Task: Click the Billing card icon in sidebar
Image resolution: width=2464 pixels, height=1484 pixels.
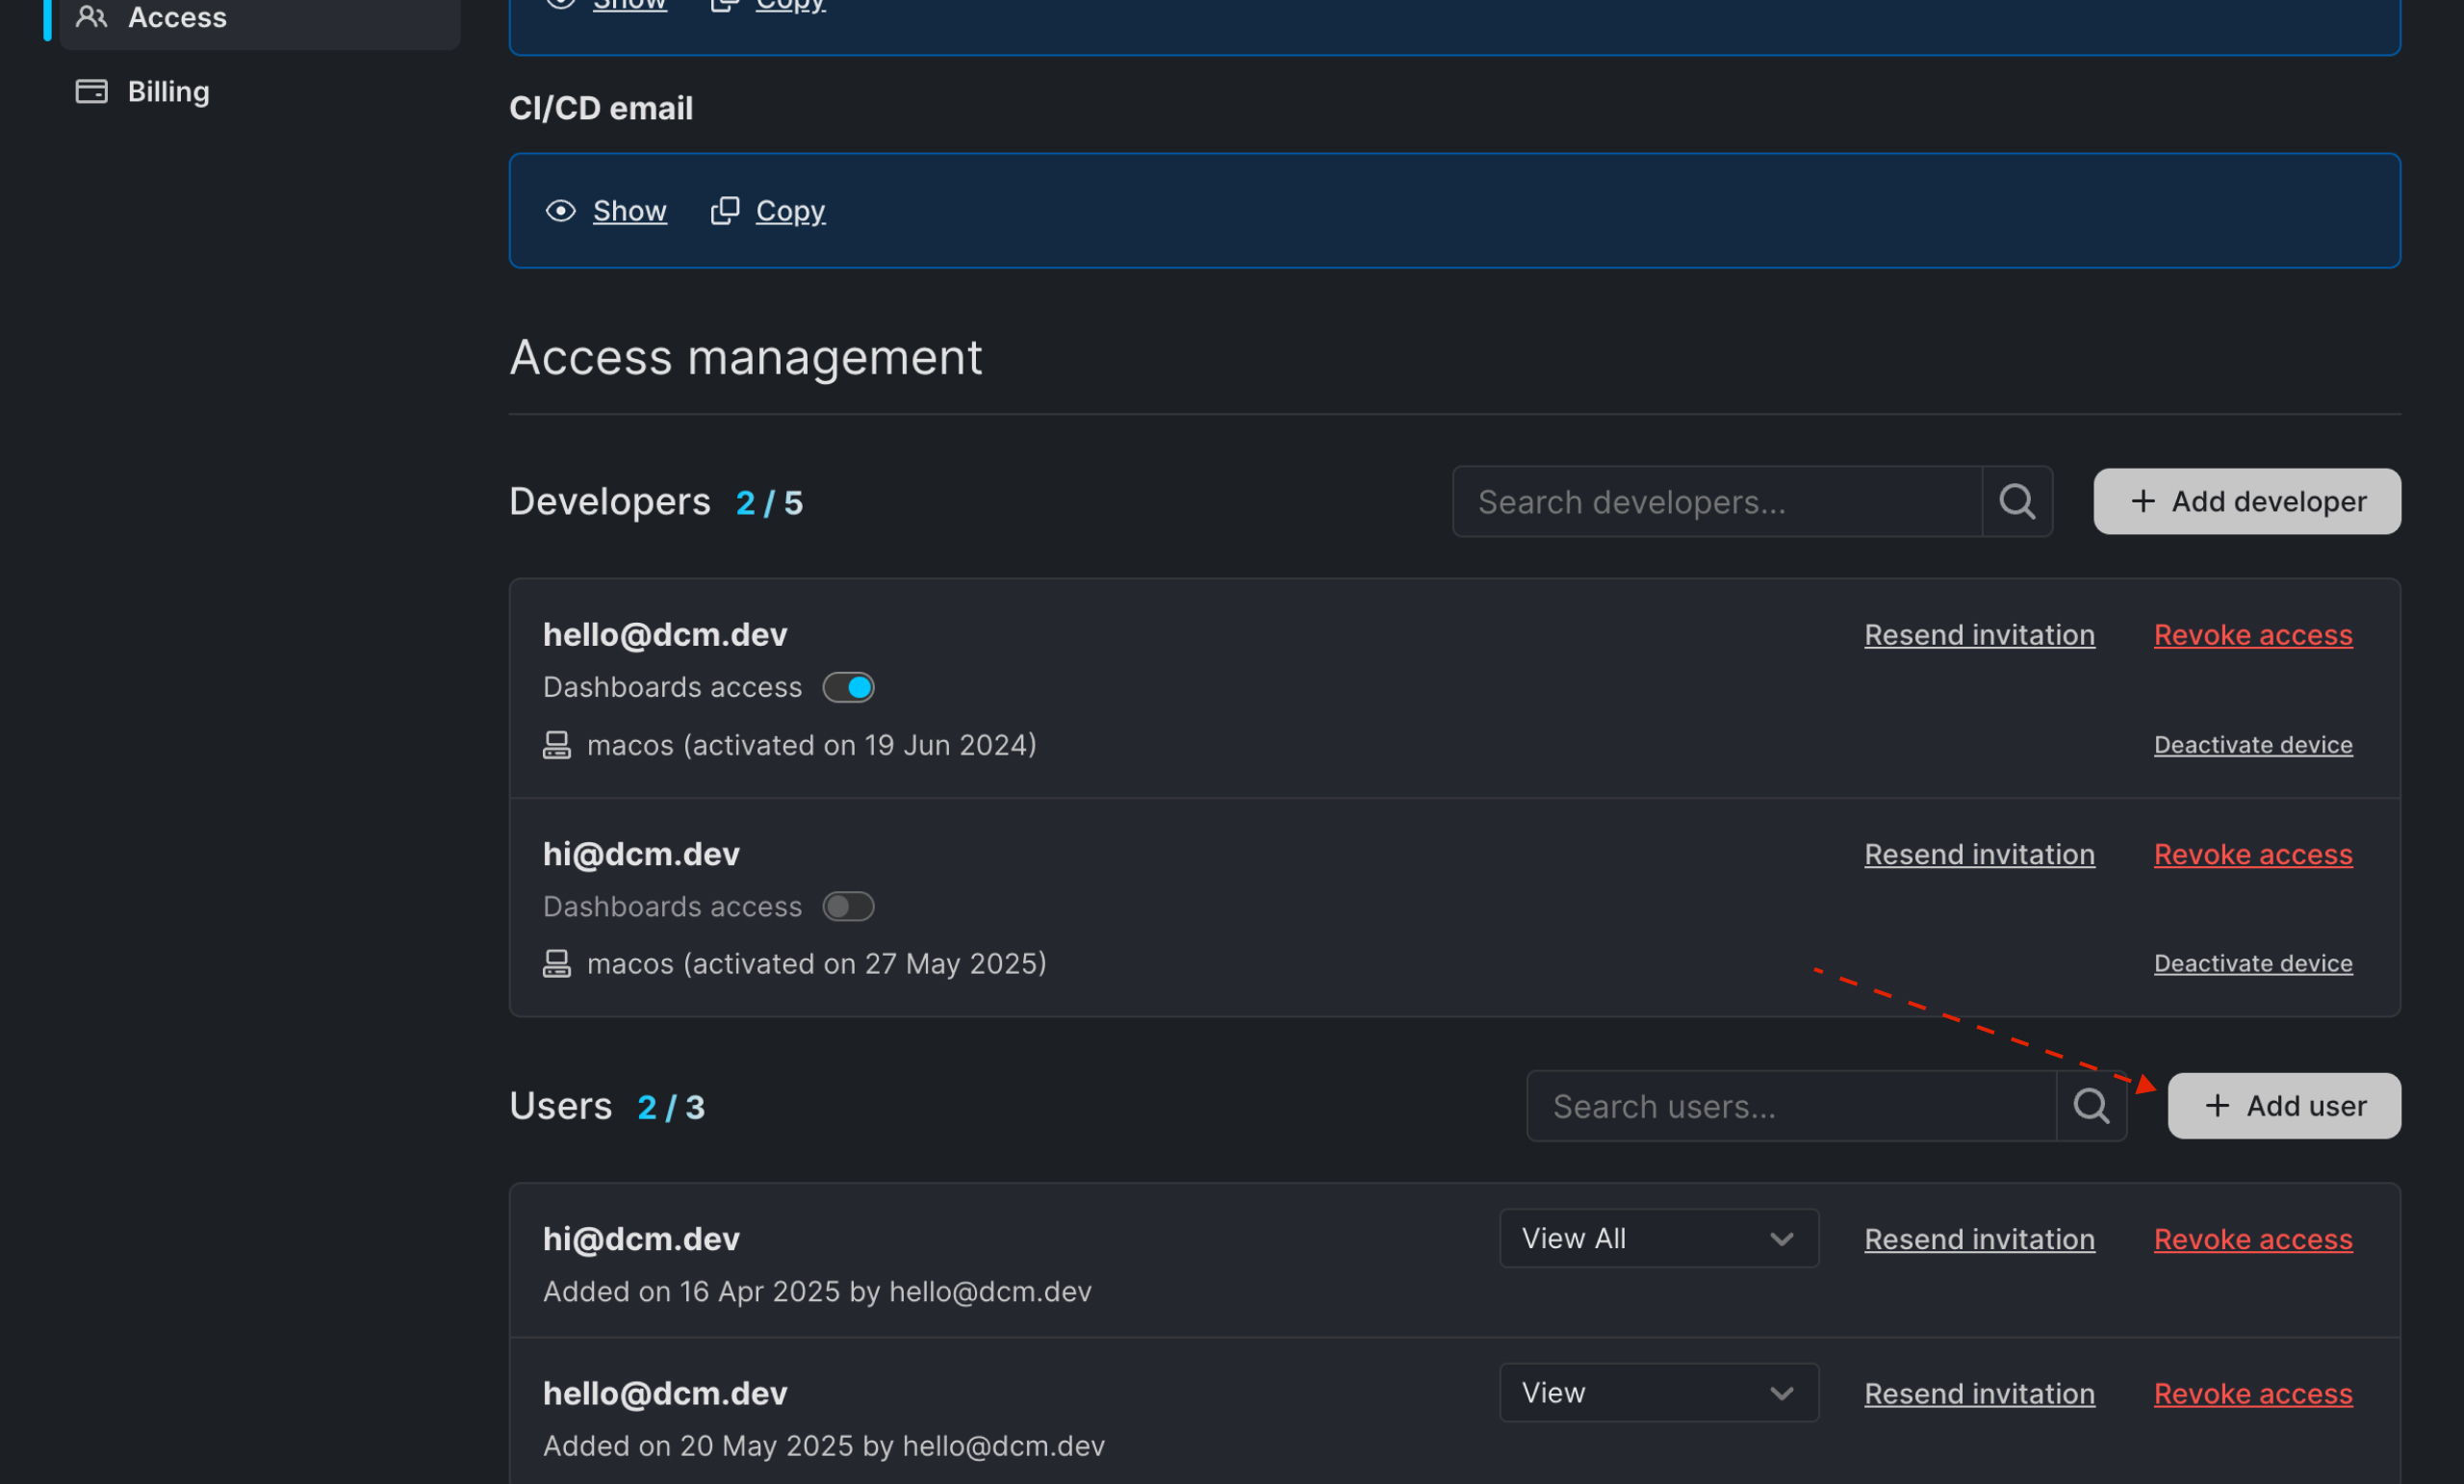Action: (91, 91)
